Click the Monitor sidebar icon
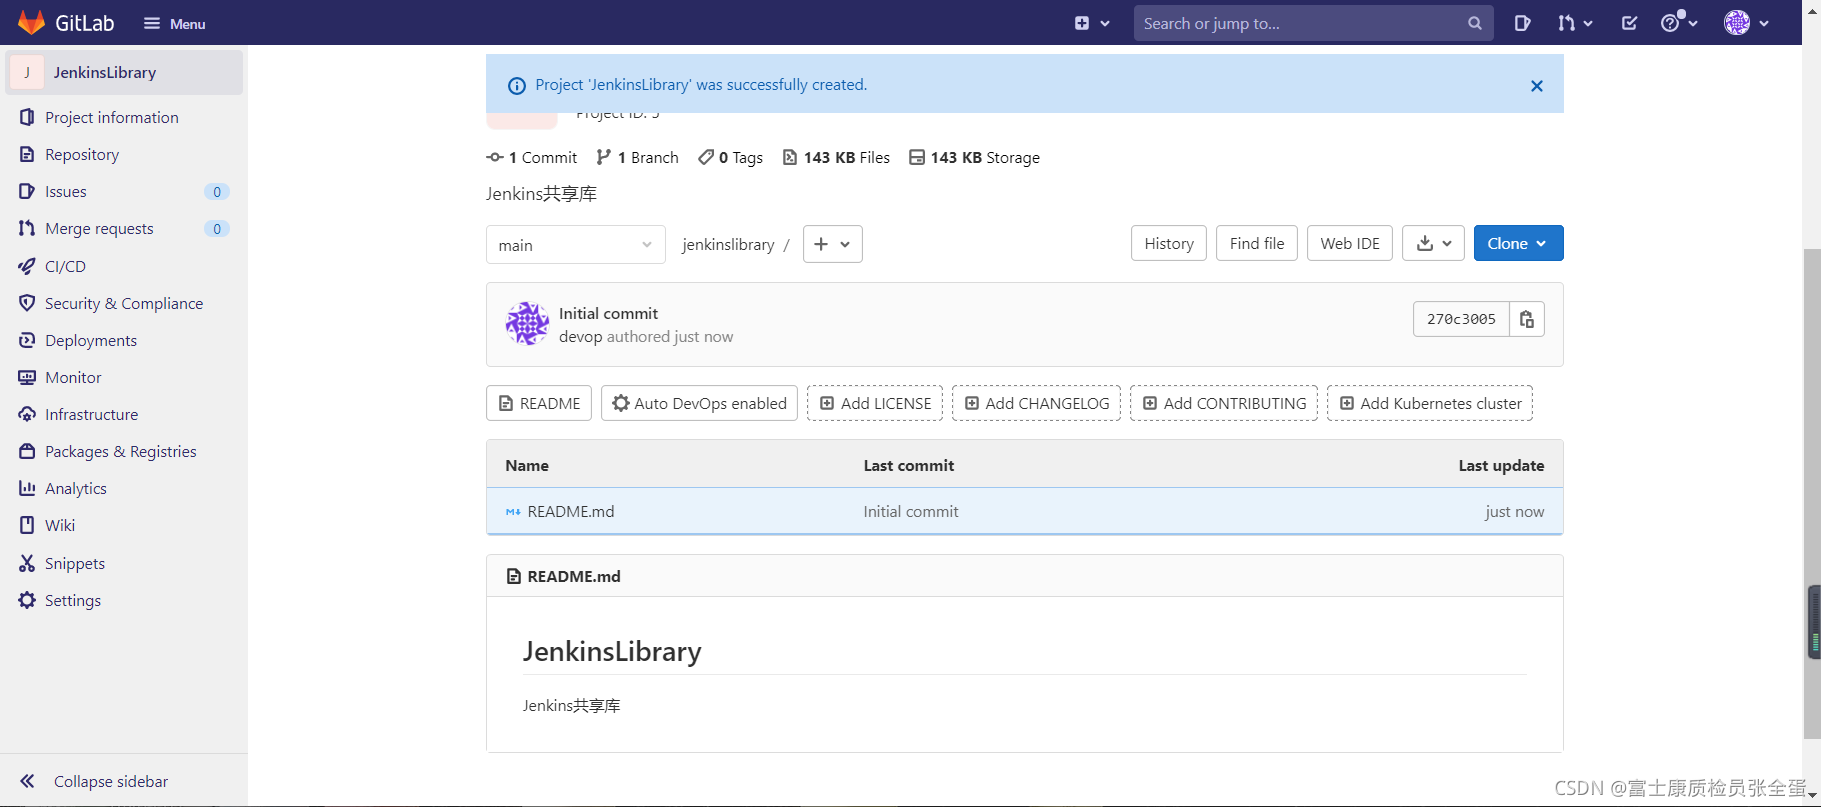1821x807 pixels. [27, 377]
